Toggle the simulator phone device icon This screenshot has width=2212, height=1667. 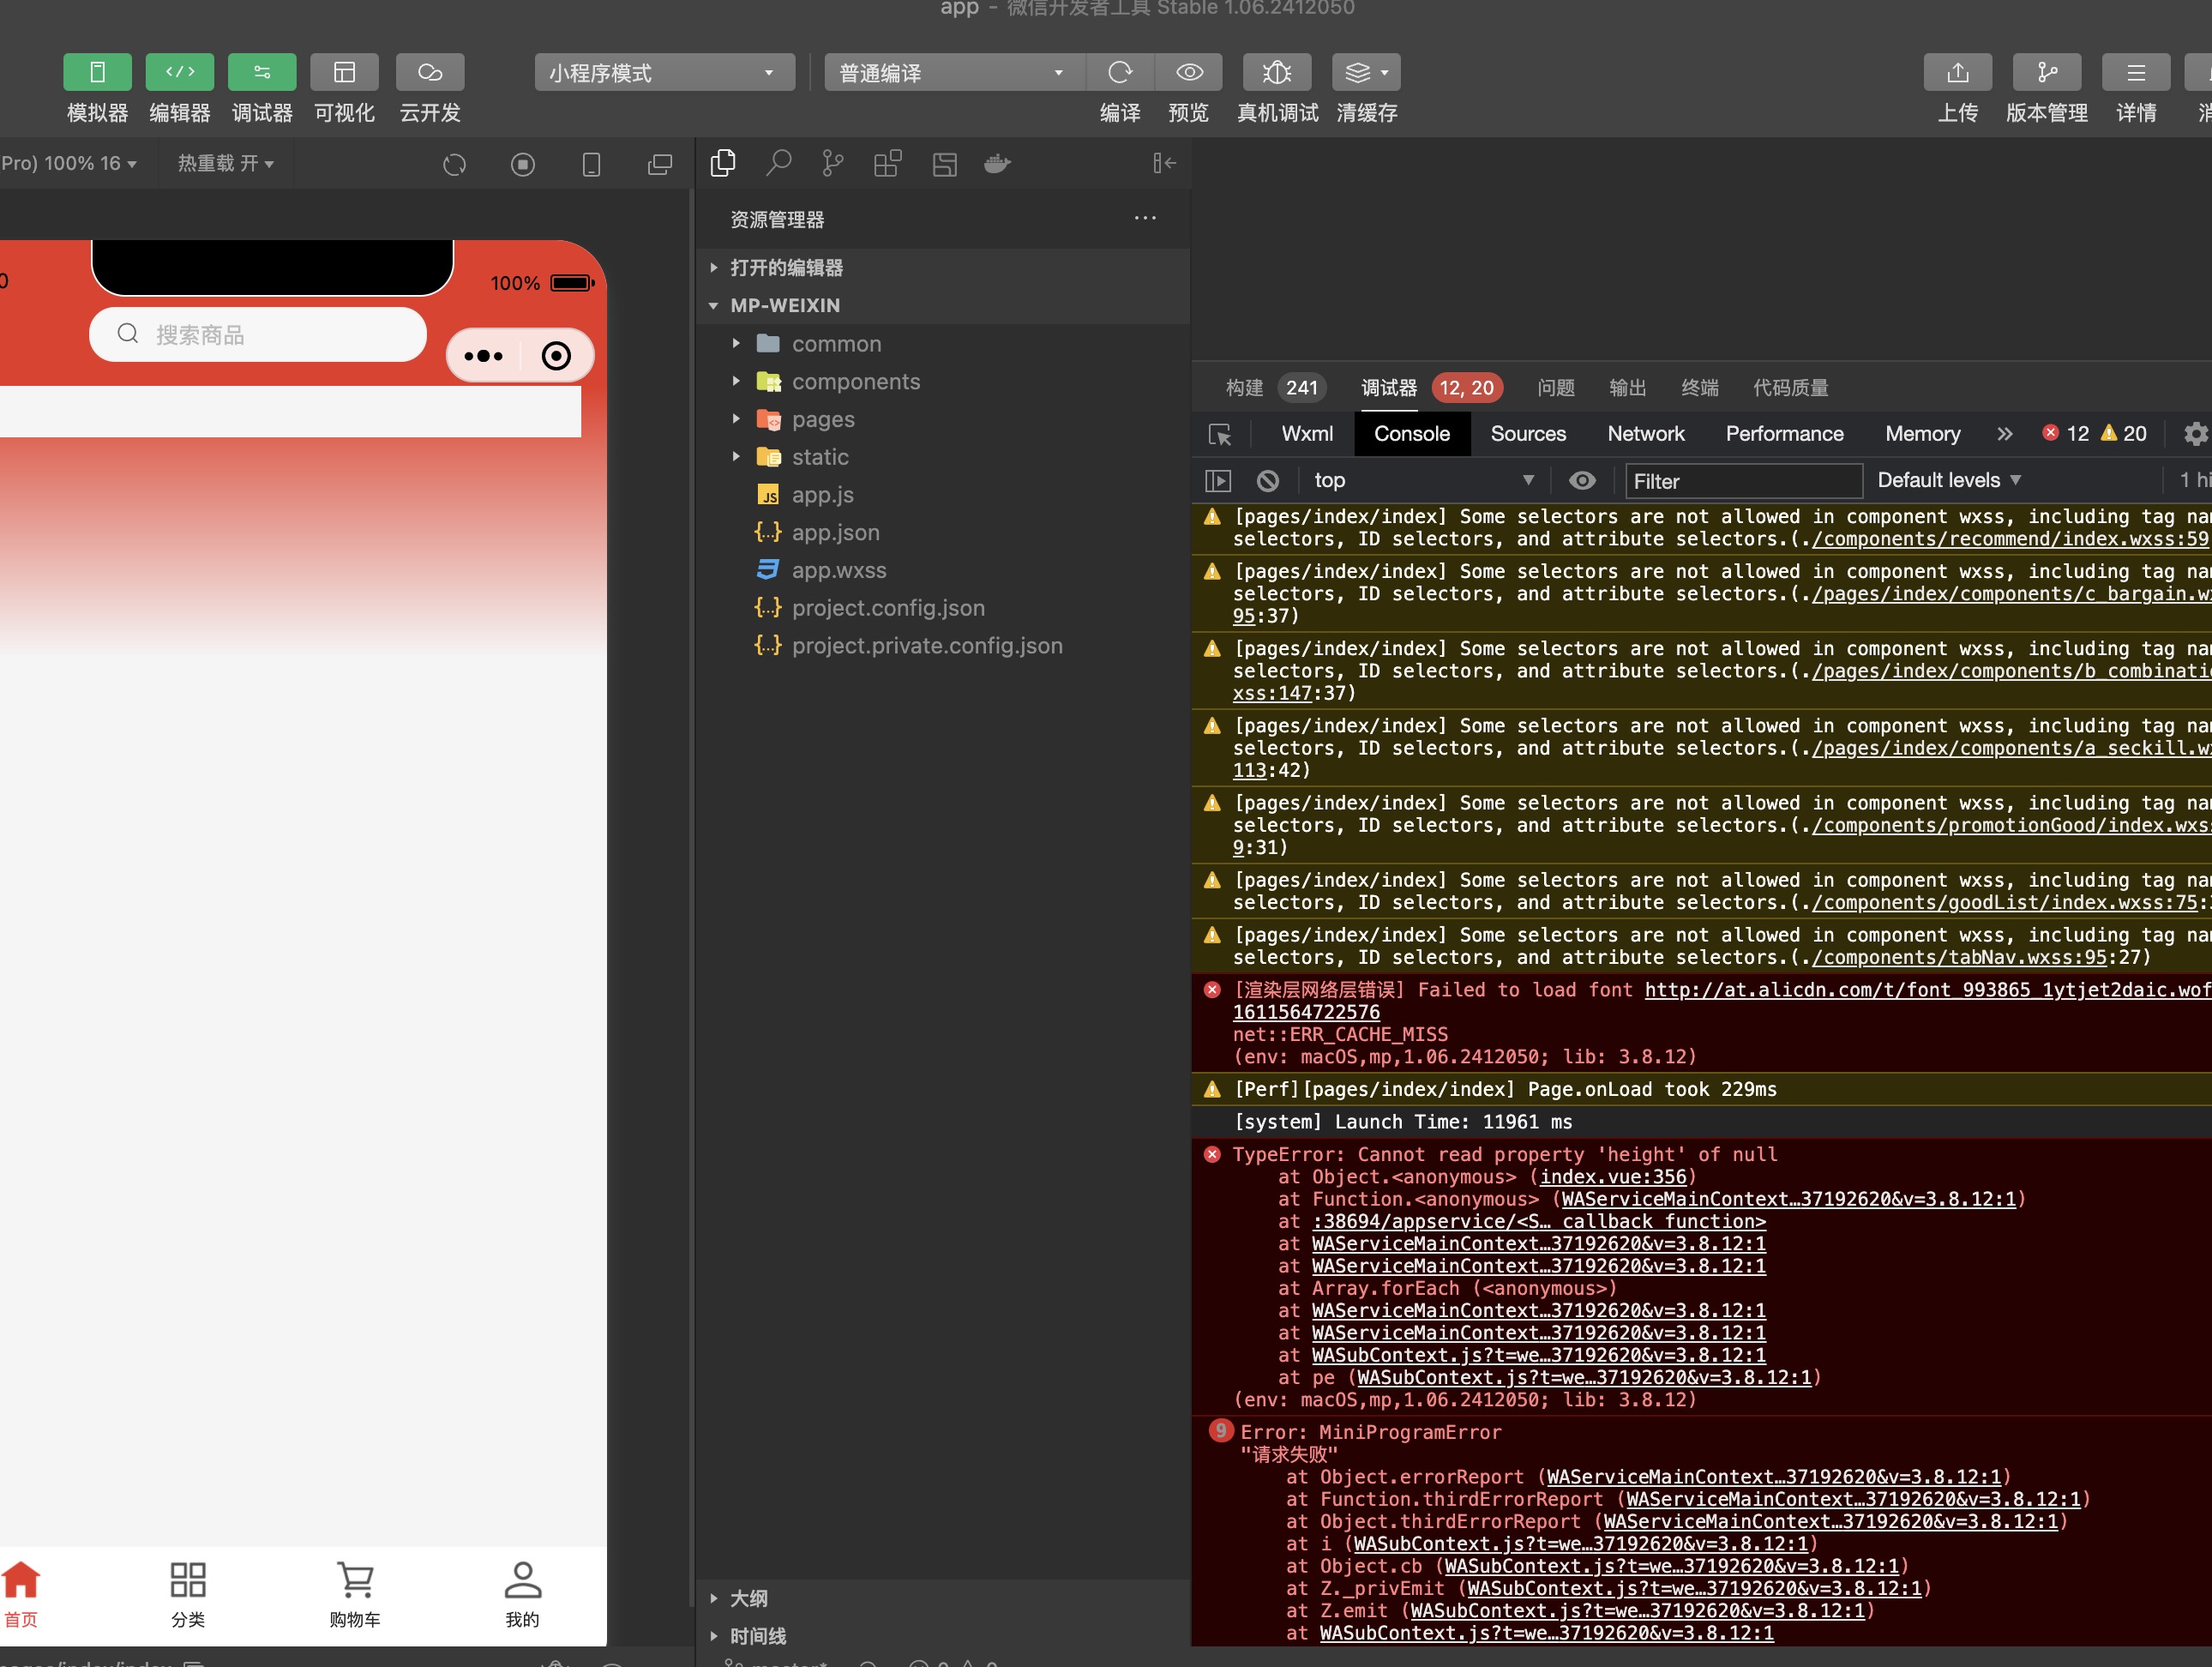(591, 164)
